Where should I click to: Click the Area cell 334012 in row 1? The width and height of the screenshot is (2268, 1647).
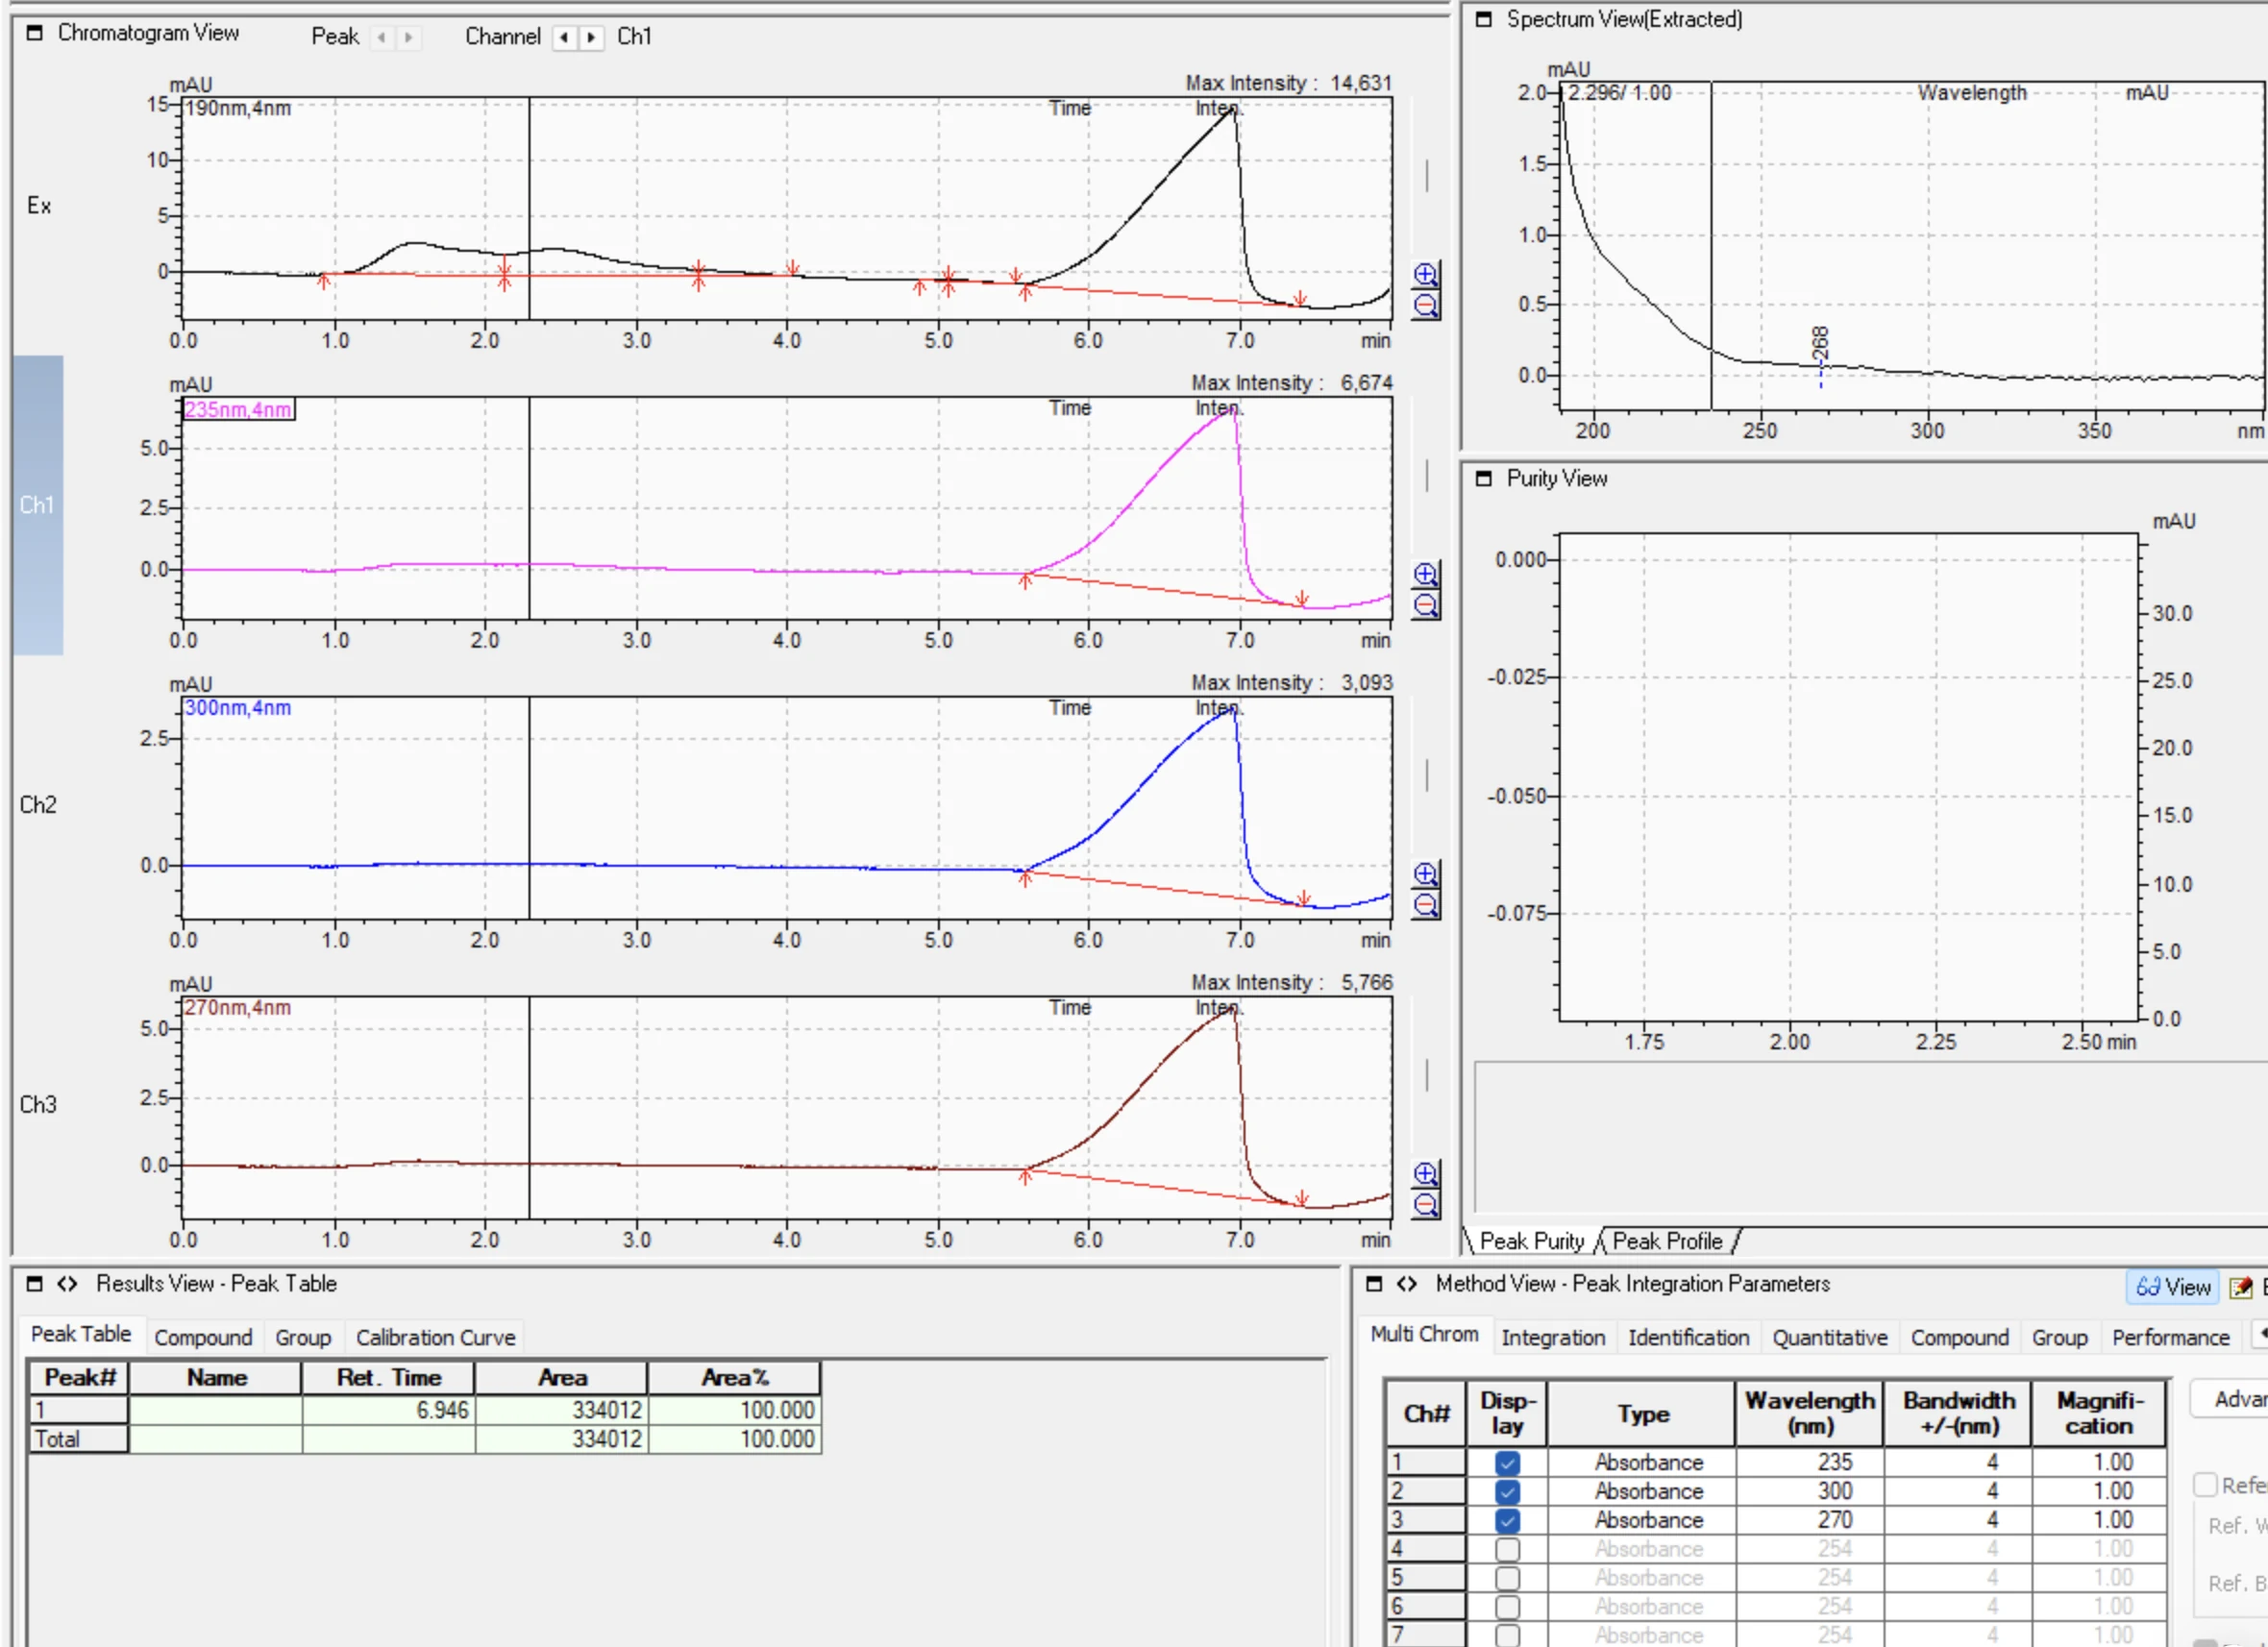click(561, 1410)
